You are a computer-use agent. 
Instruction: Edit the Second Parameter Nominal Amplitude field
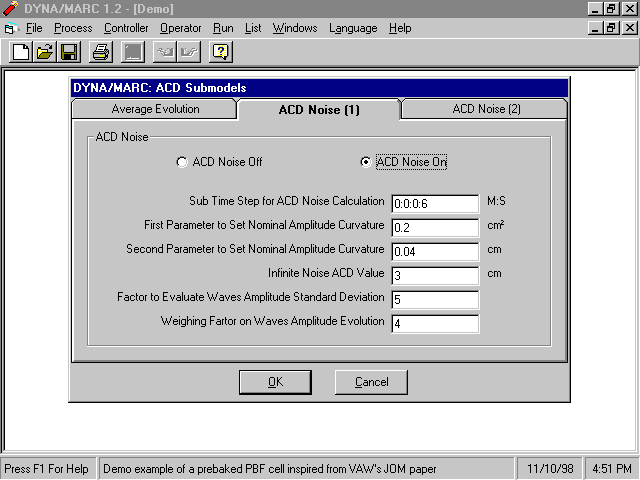point(435,252)
